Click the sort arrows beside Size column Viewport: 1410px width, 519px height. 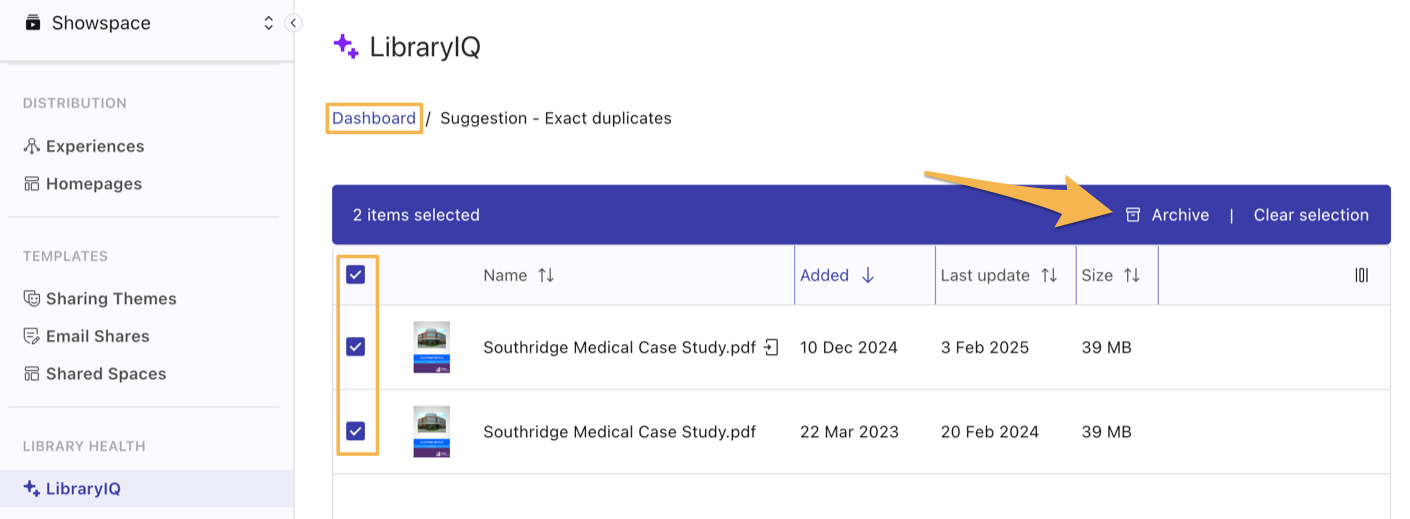(1131, 276)
